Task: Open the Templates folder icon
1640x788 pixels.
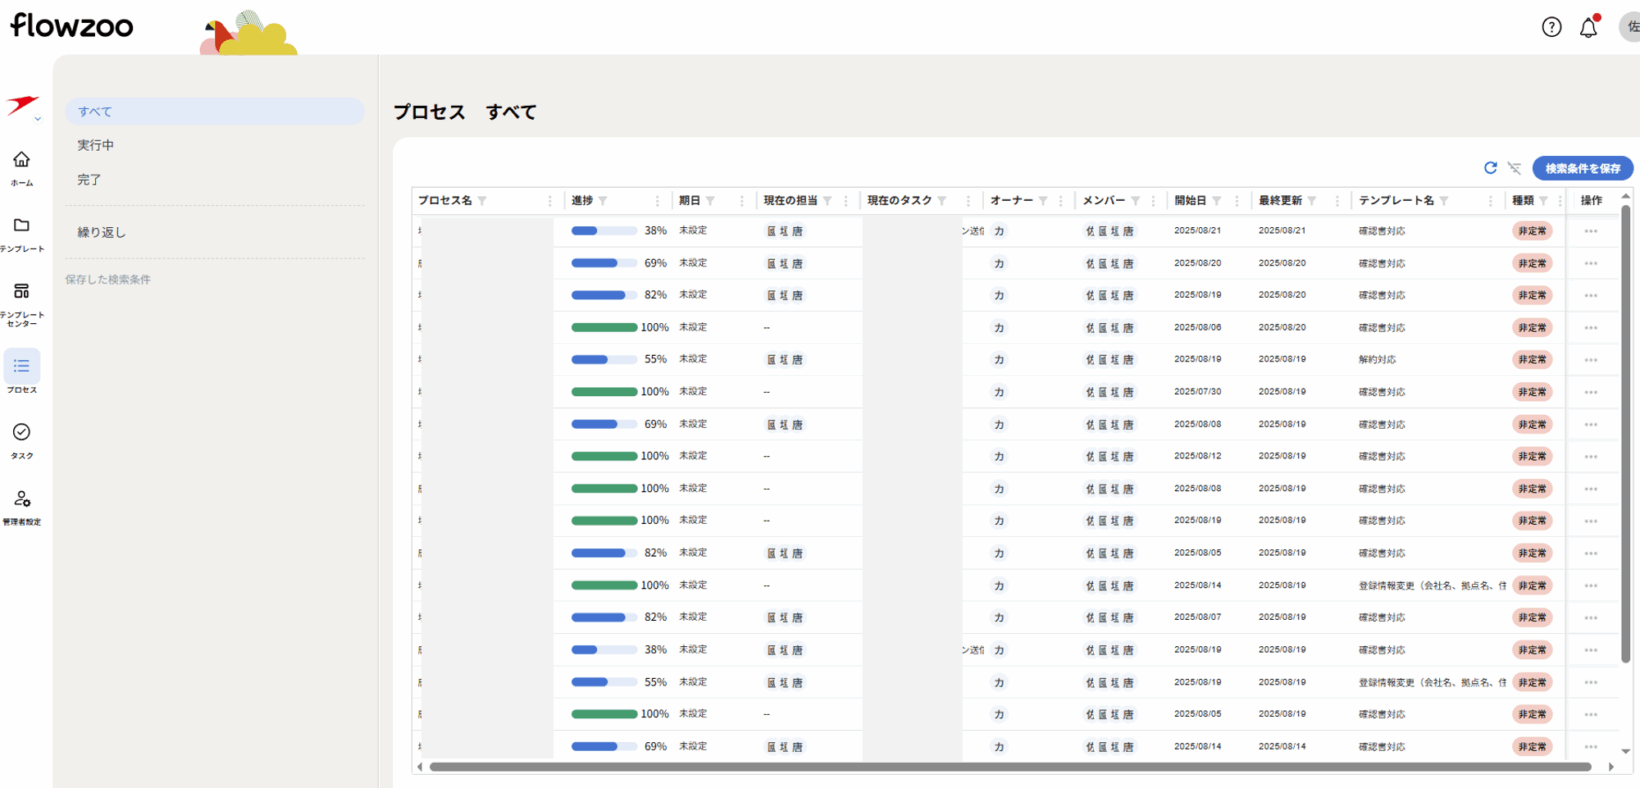Action: coord(21,233)
